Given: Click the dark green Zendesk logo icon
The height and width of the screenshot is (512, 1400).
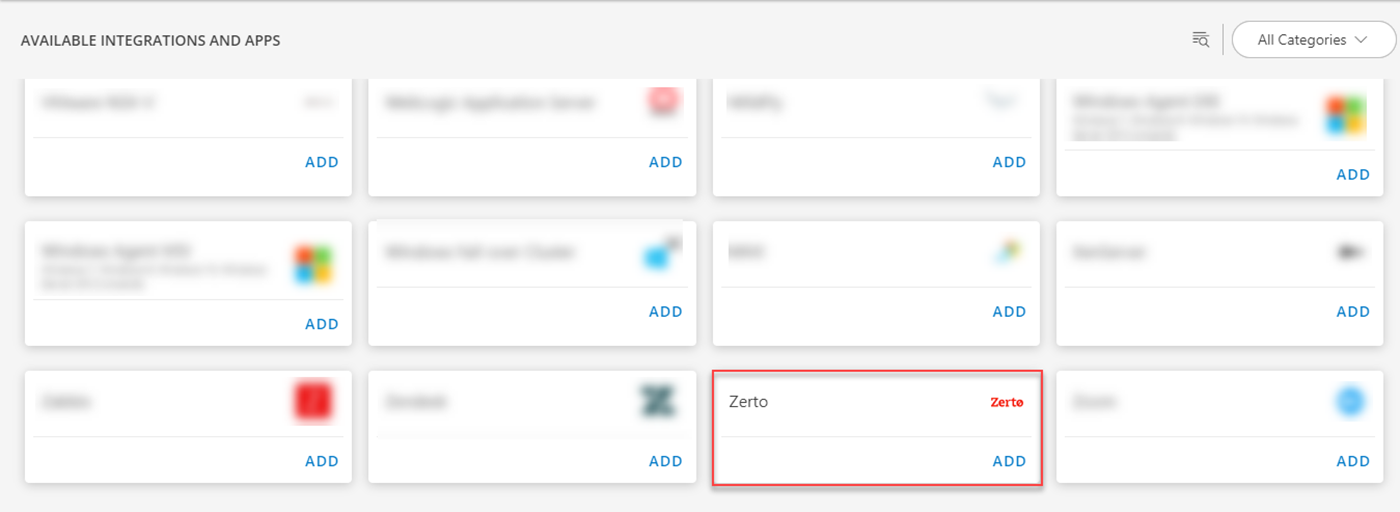Looking at the screenshot, I should coord(658,402).
